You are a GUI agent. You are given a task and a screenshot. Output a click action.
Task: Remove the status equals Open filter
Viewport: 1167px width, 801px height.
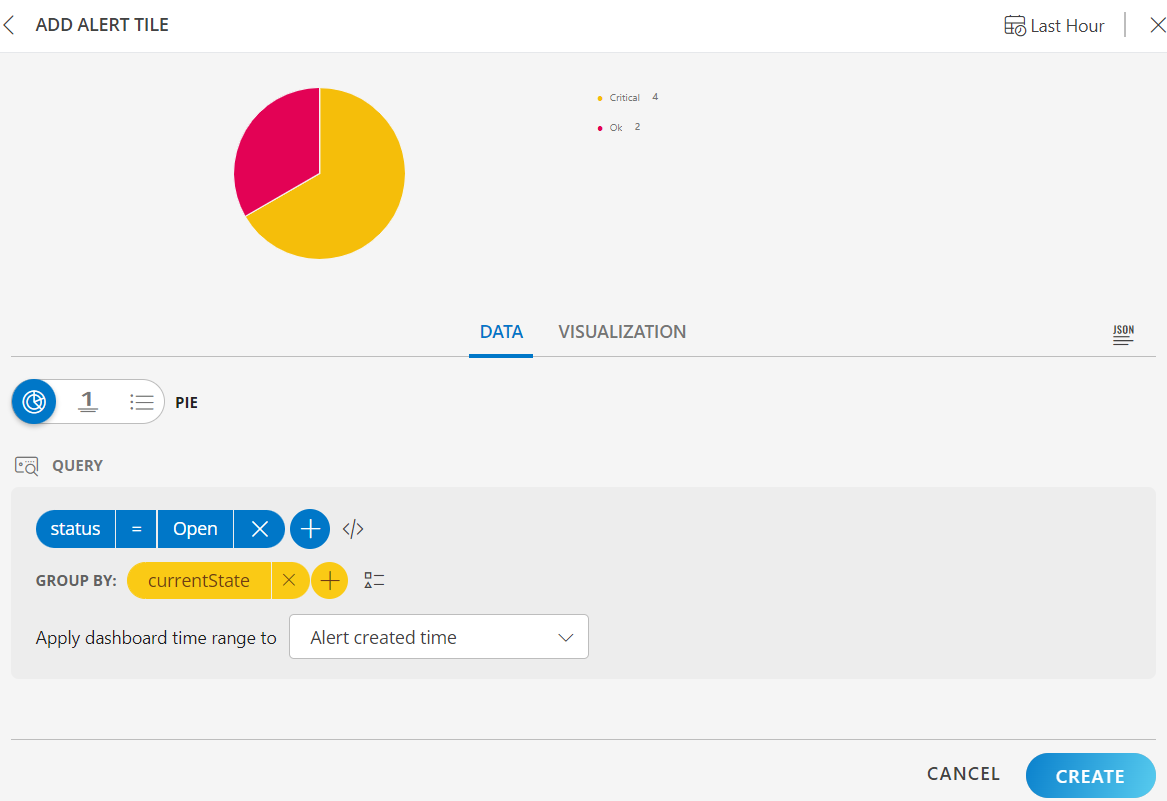click(x=259, y=529)
